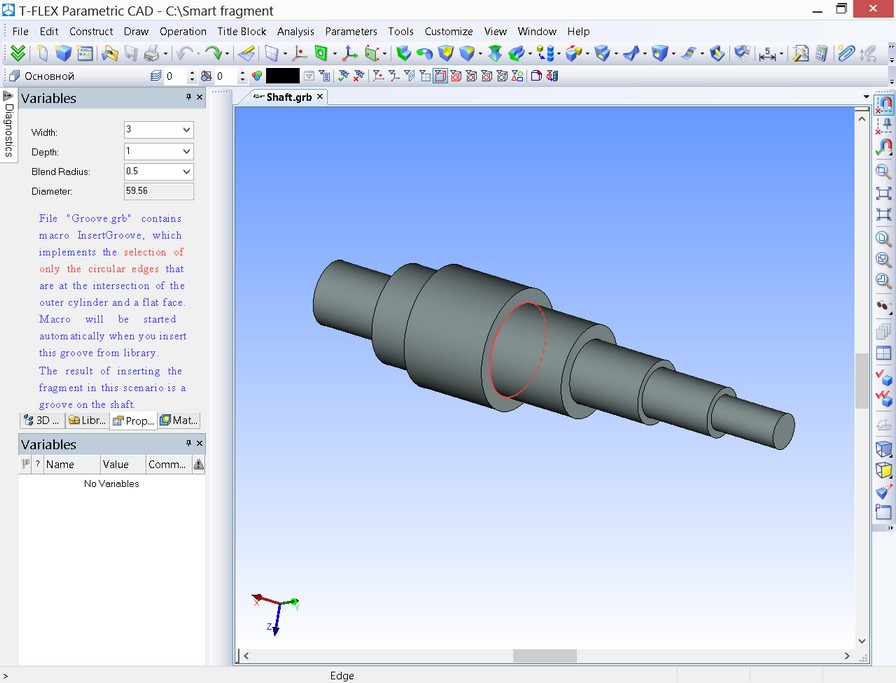Click the green Finish double-checkmark icon
This screenshot has width=896, height=683.
pyautogui.click(x=18, y=54)
